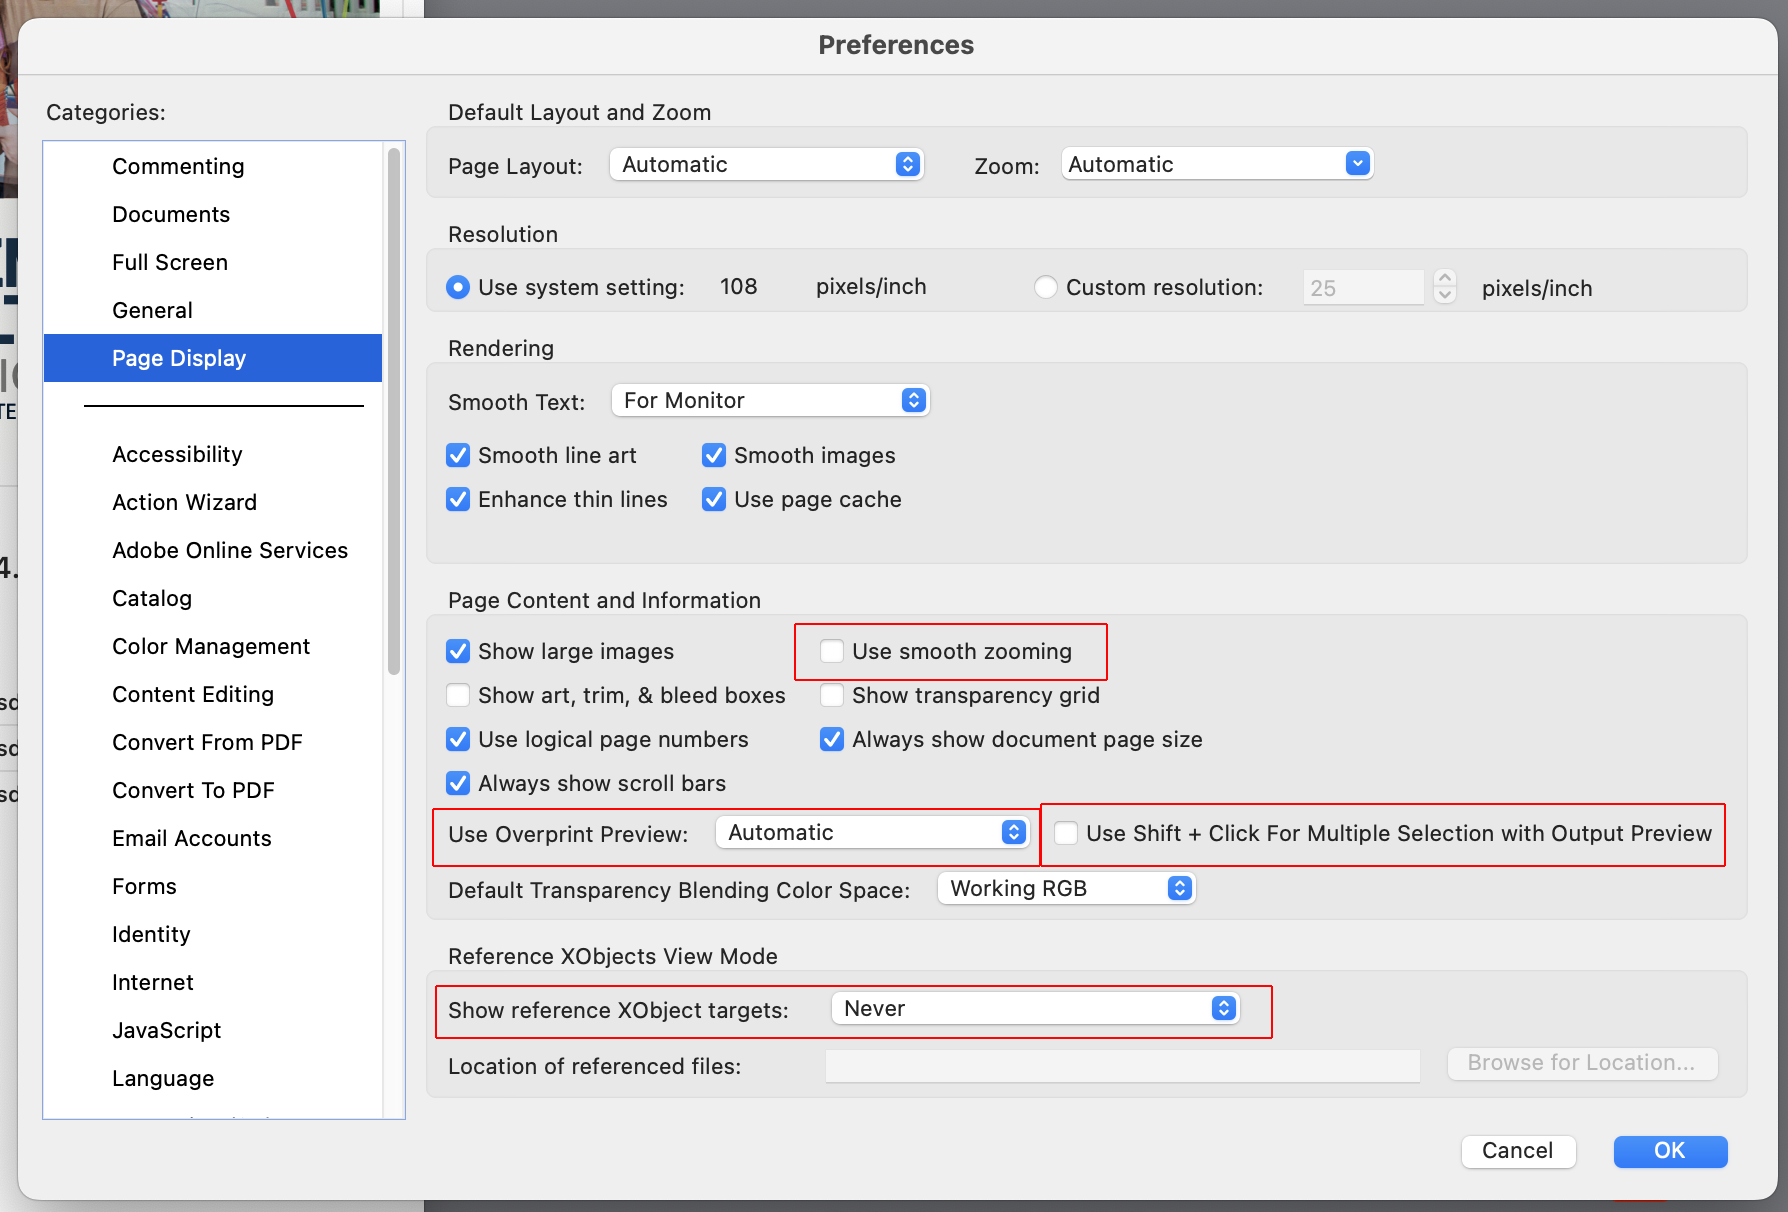Open the Default Transparency Blending Color Space dropdown
The height and width of the screenshot is (1212, 1788).
(x=1065, y=888)
